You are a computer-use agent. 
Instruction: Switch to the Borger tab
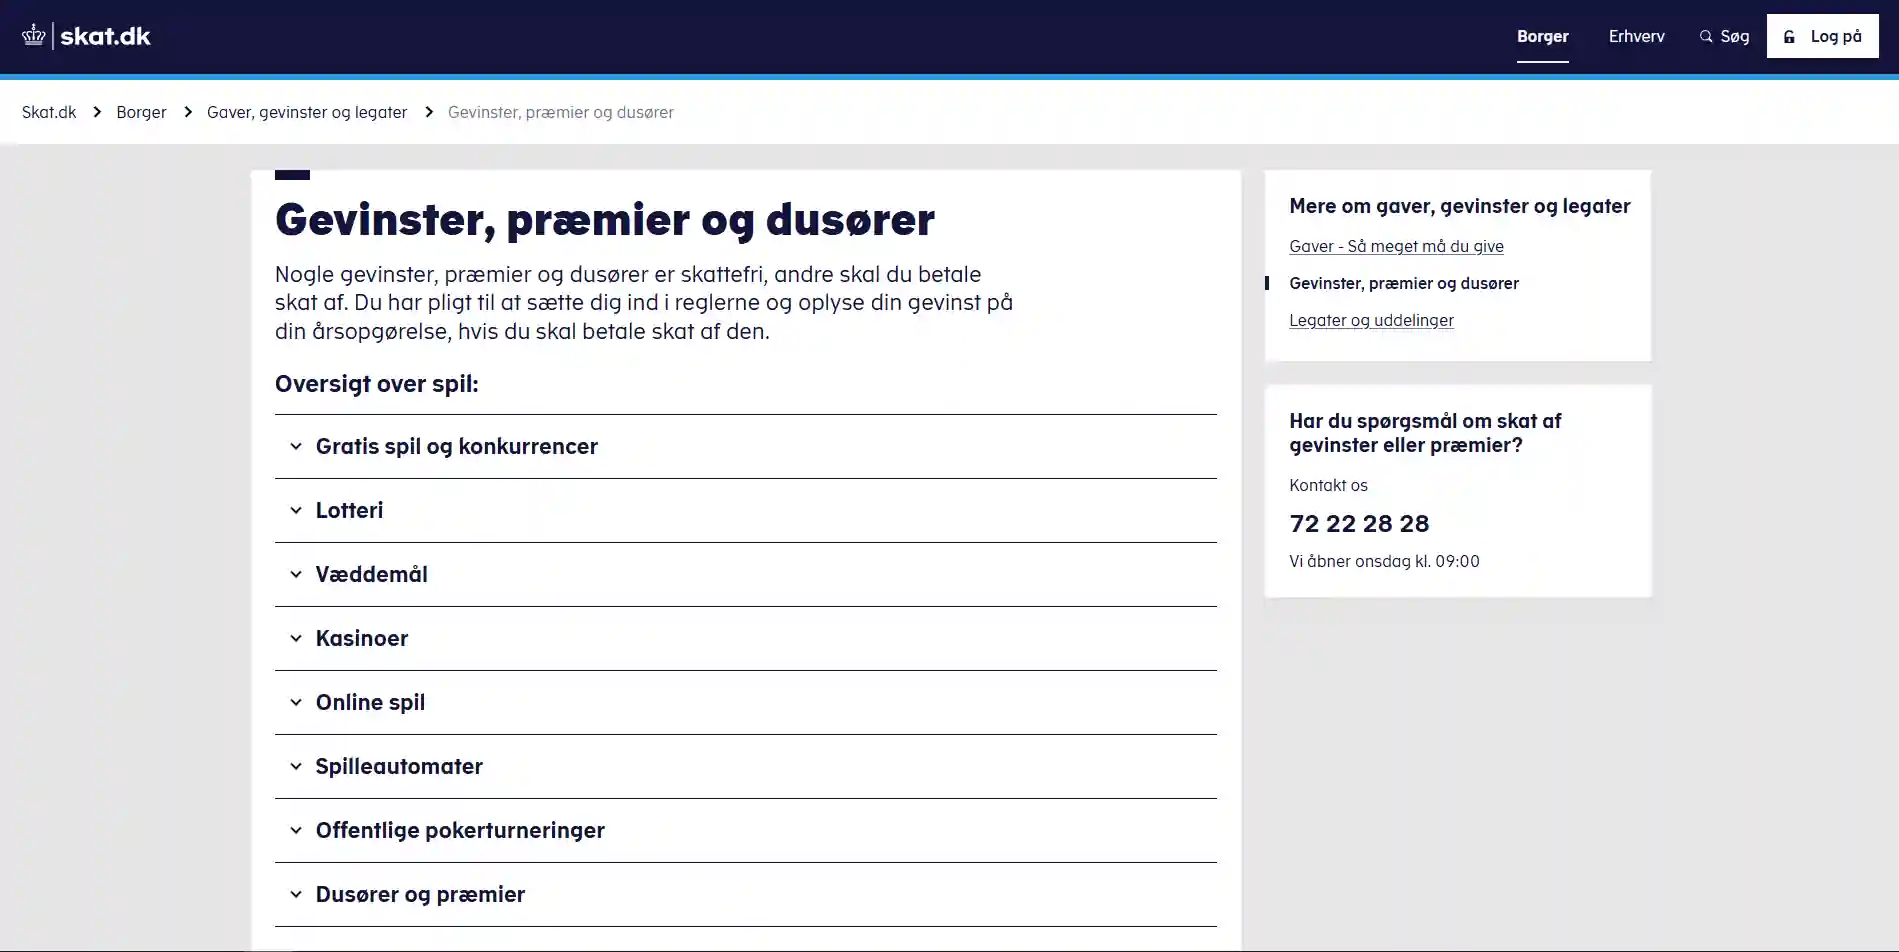[1542, 36]
